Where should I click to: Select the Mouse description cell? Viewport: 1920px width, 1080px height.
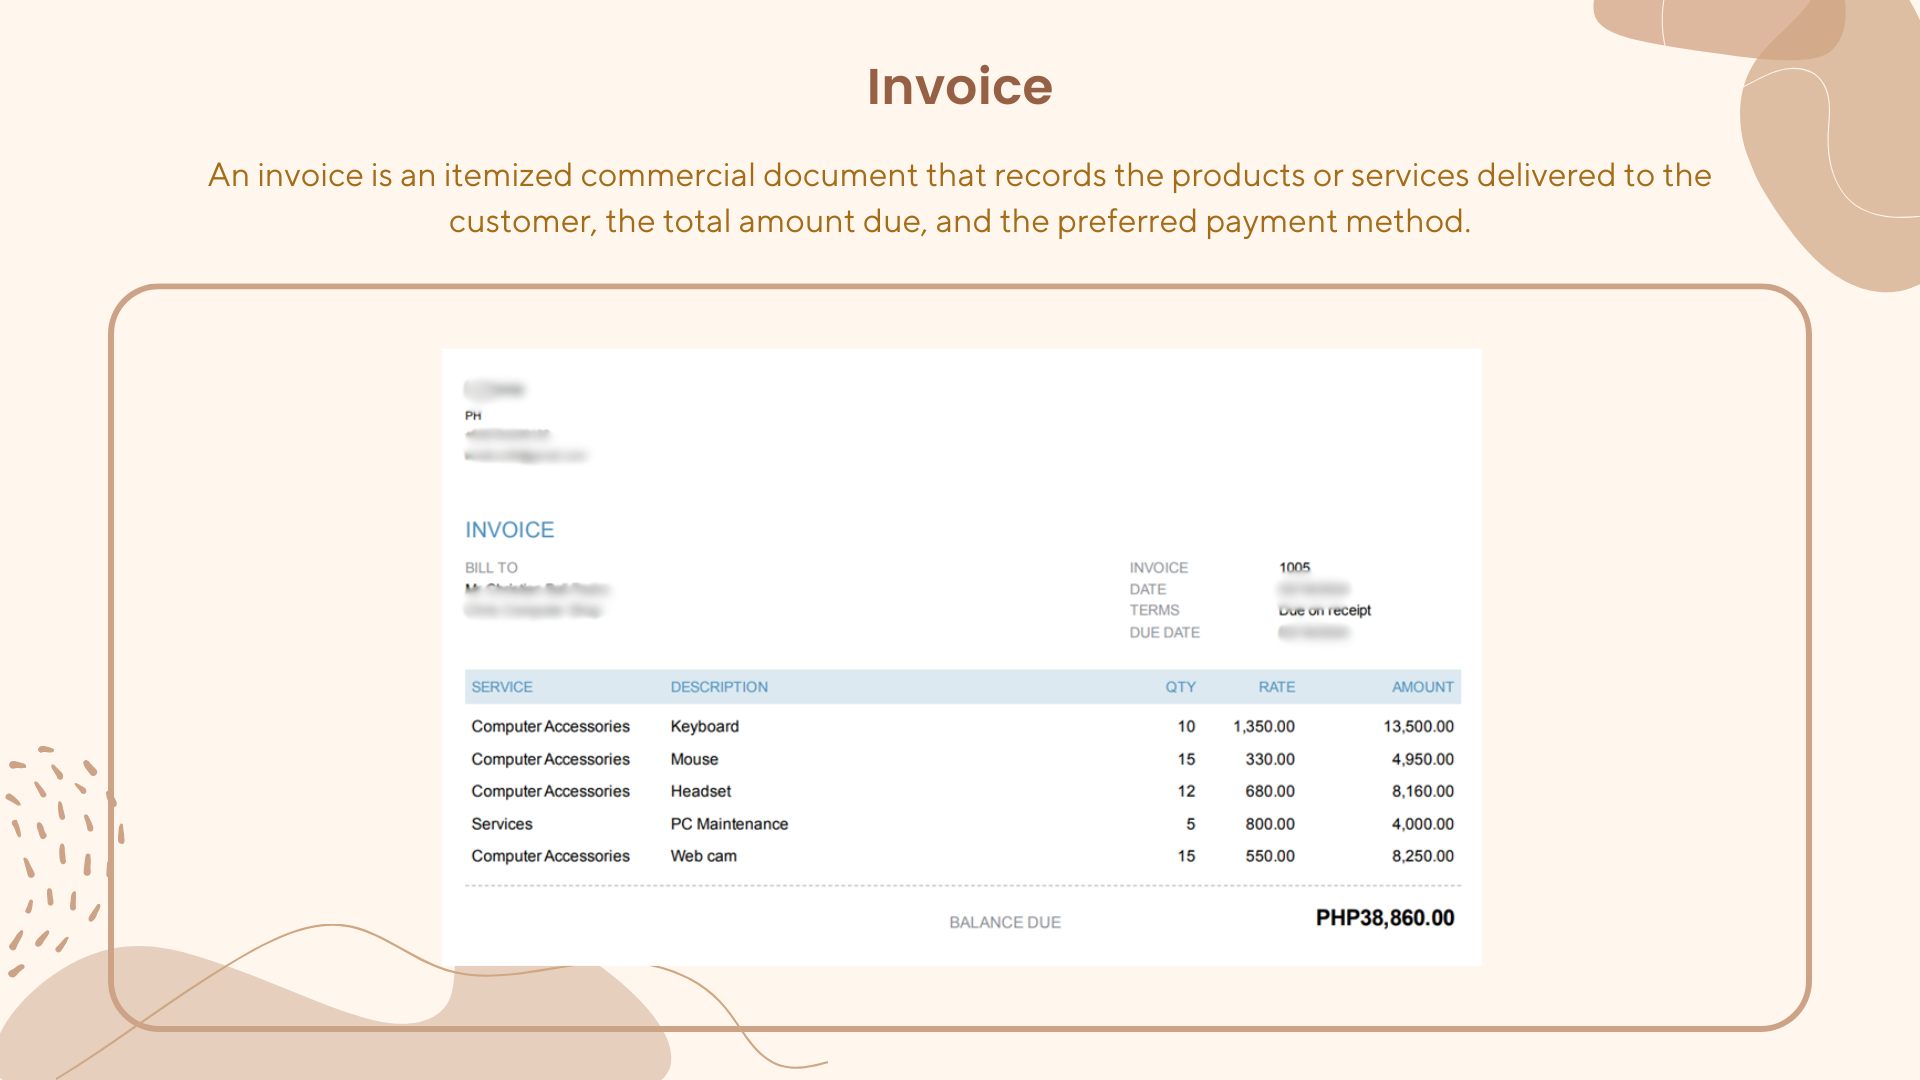point(694,760)
